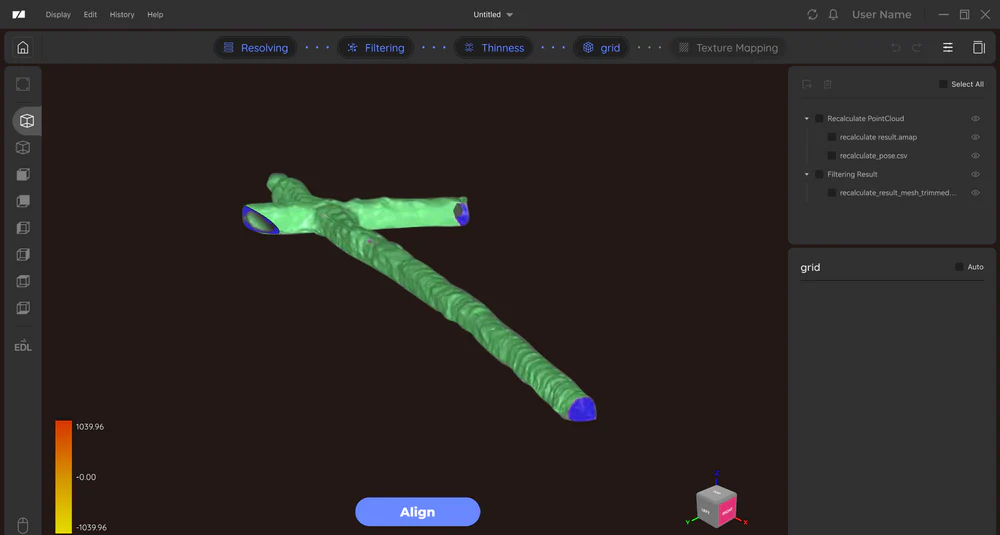This screenshot has width=1000, height=535.
Task: Click the Home icon button
Action: tap(22, 47)
